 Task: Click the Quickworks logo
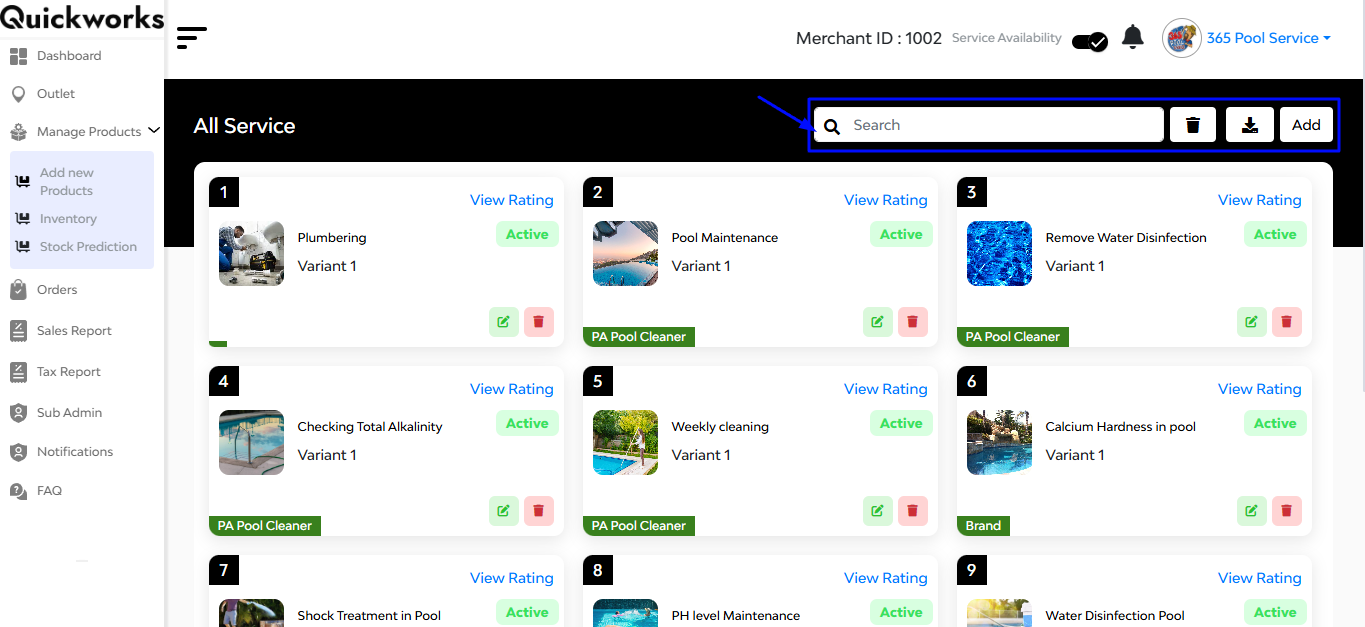click(x=82, y=17)
